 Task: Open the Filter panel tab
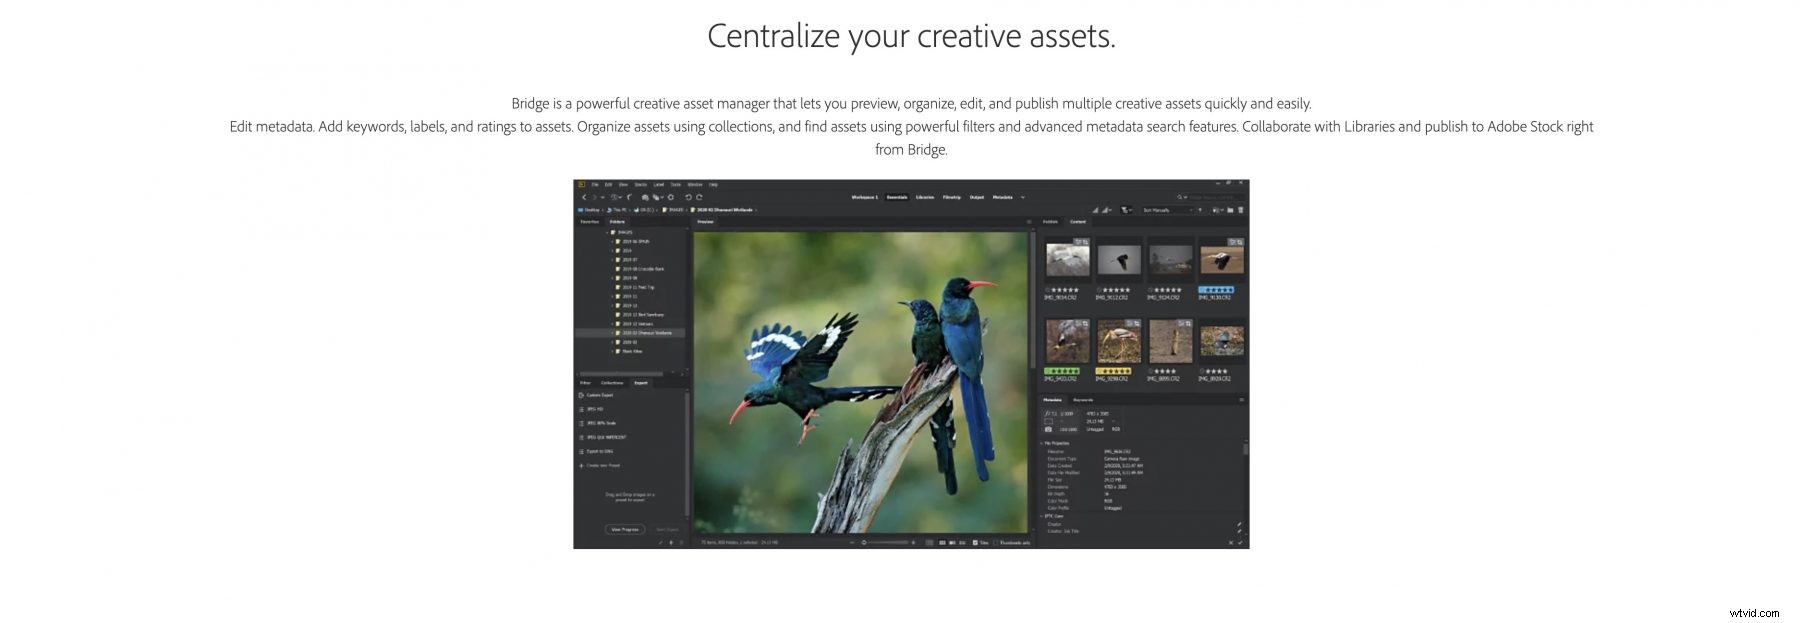pyautogui.click(x=586, y=383)
